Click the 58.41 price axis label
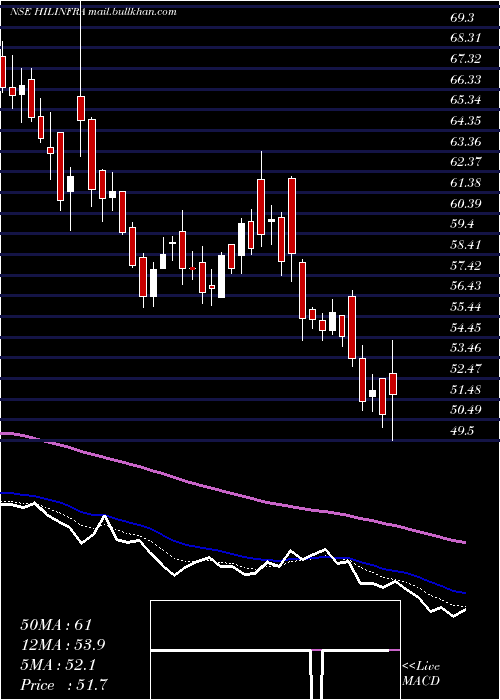Image resolution: width=500 pixels, height=700 pixels. [465, 245]
